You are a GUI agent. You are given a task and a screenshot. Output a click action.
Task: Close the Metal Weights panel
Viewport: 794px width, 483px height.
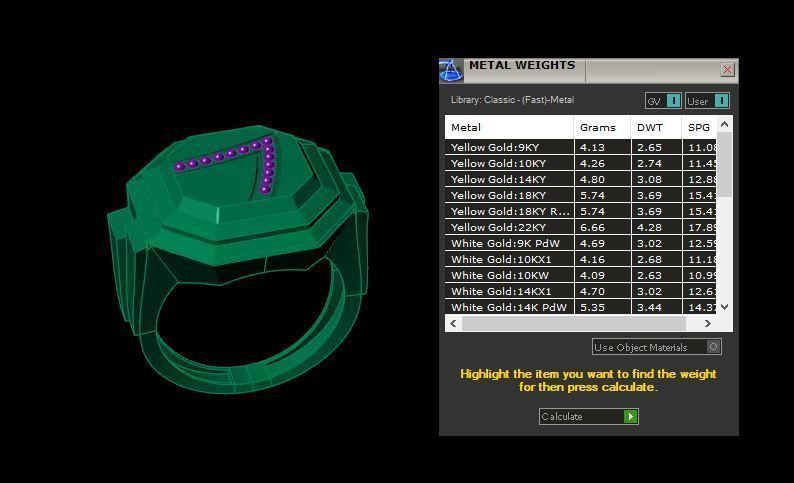[x=727, y=69]
